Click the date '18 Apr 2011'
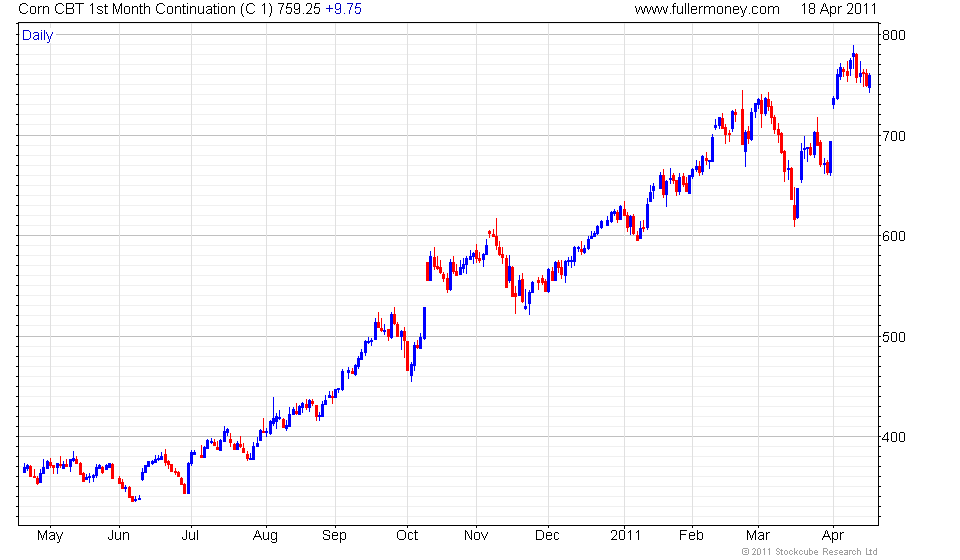Viewport: 960px width, 560px height. [839, 9]
